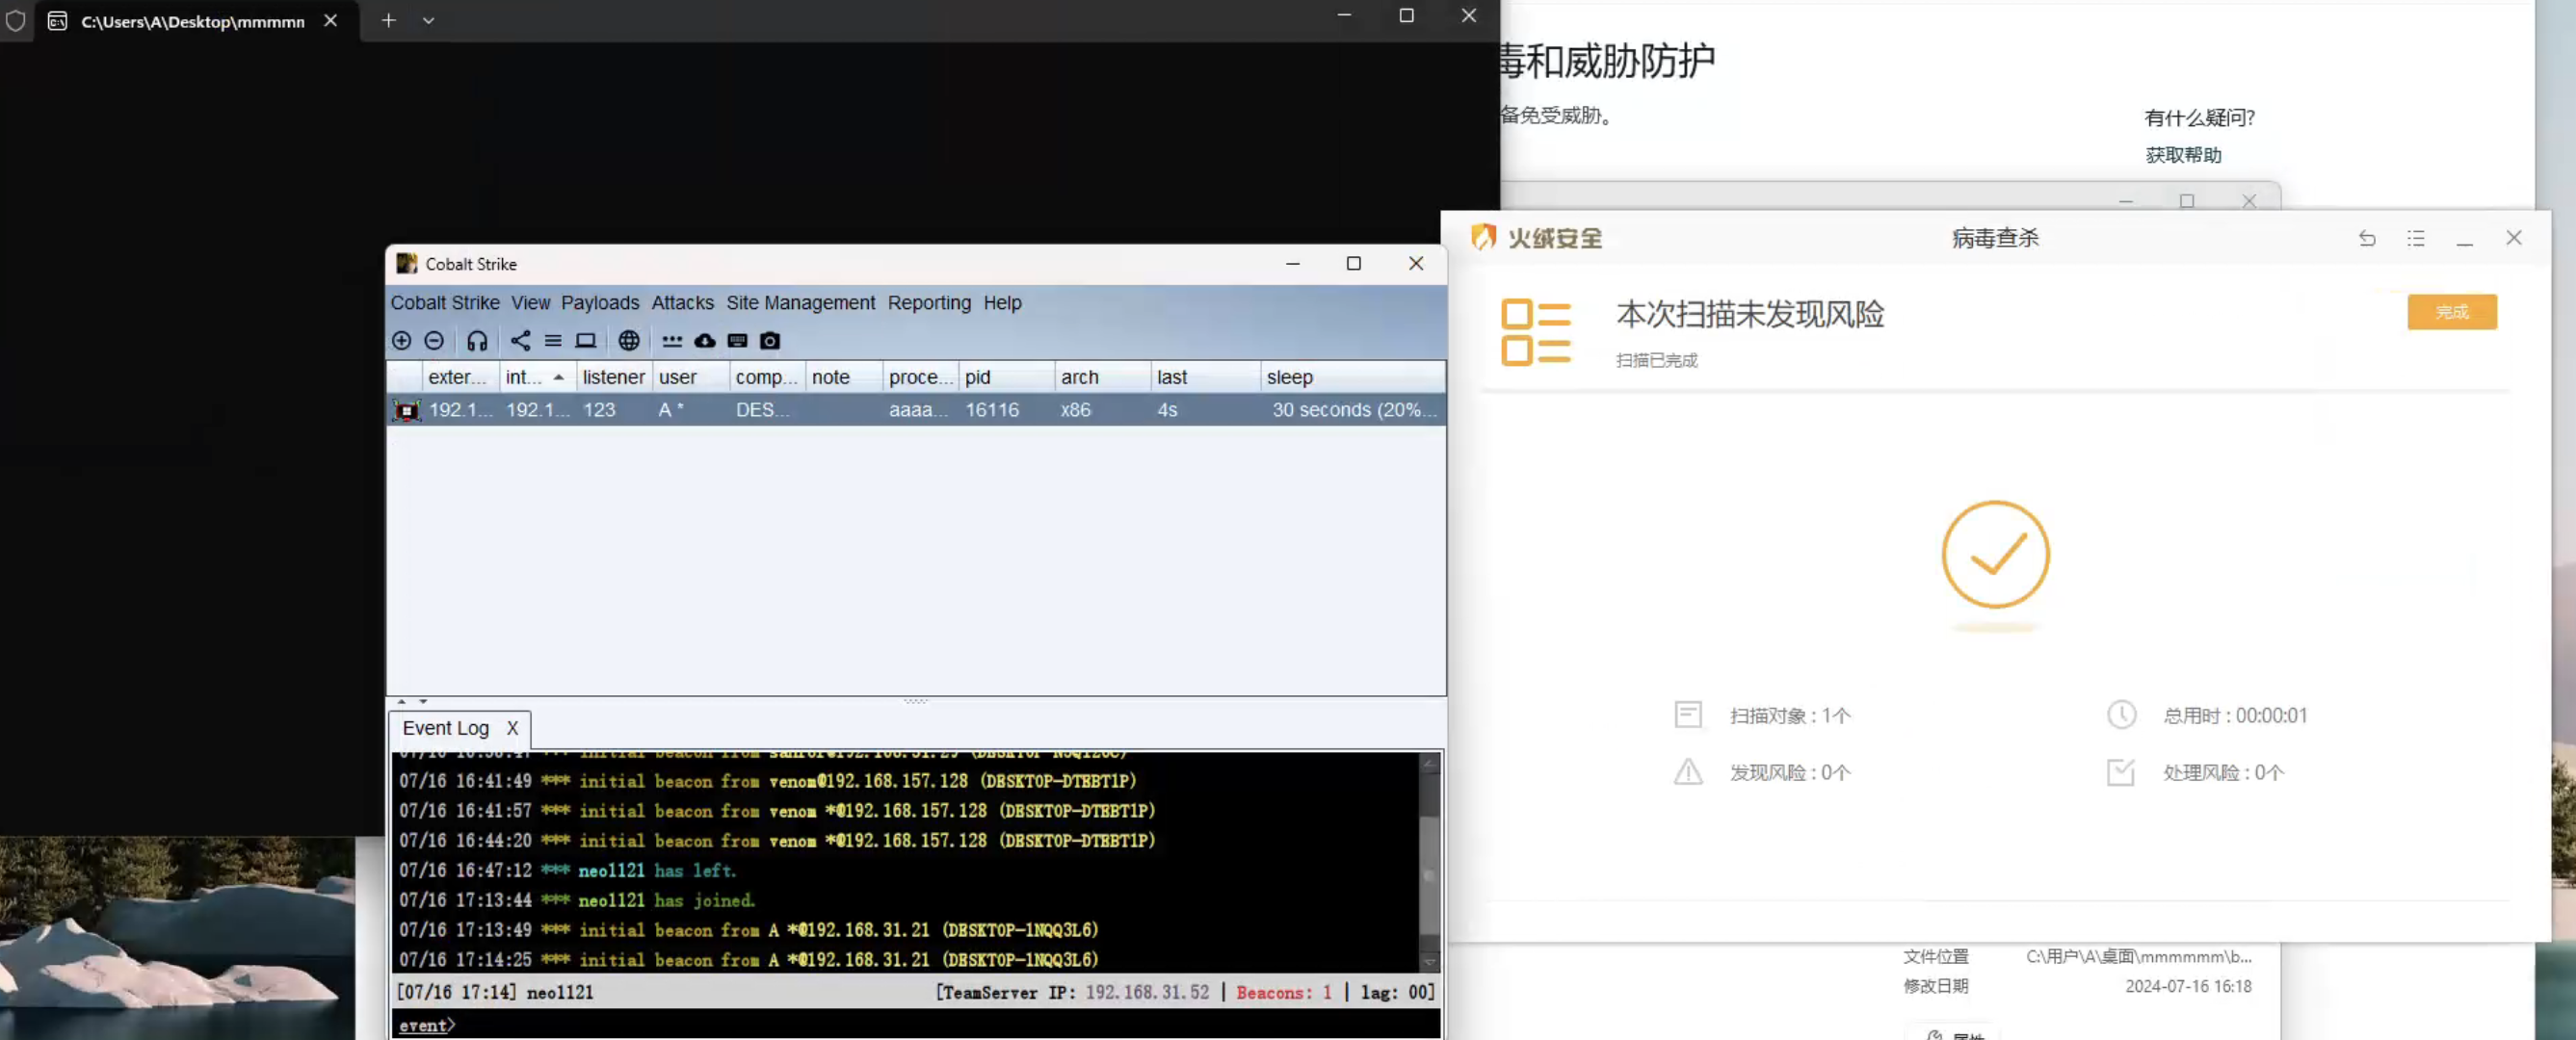Screen dimensions: 2576x1040
Task: Open web log via the globe icon
Action: point(629,341)
